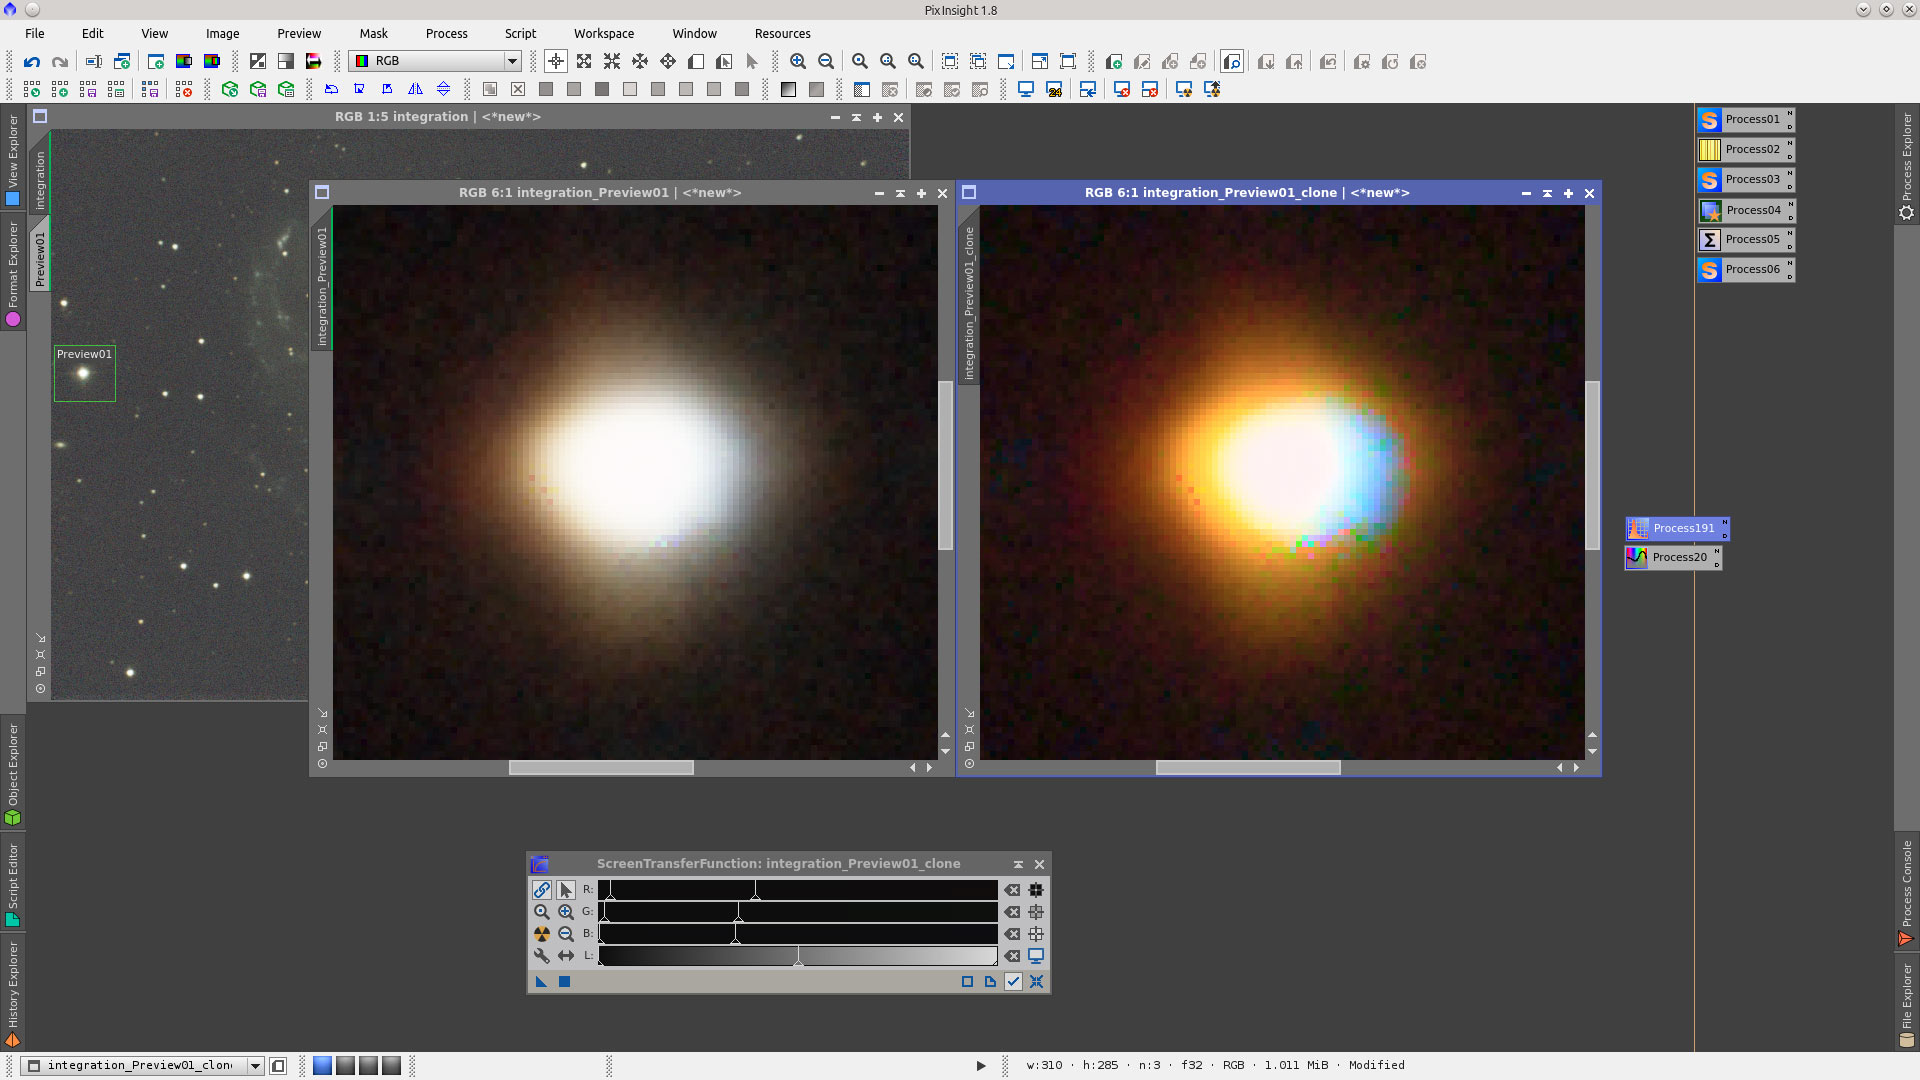Toggle linked RGB channels in STF
This screenshot has width=1920, height=1080.
(542, 890)
